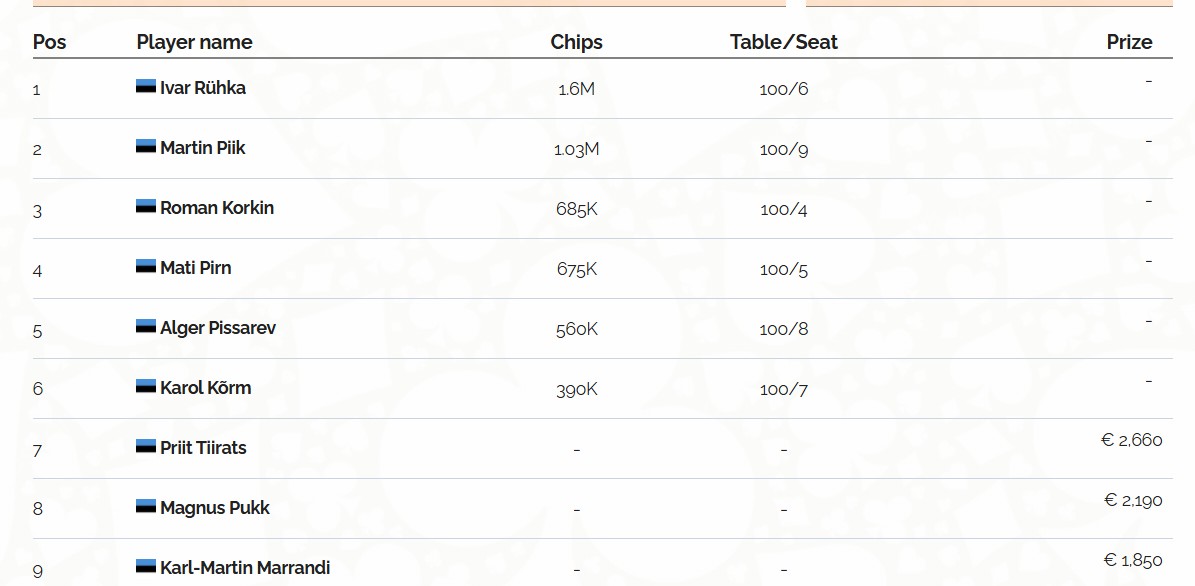Select Martin Piik's player name

(x=203, y=148)
